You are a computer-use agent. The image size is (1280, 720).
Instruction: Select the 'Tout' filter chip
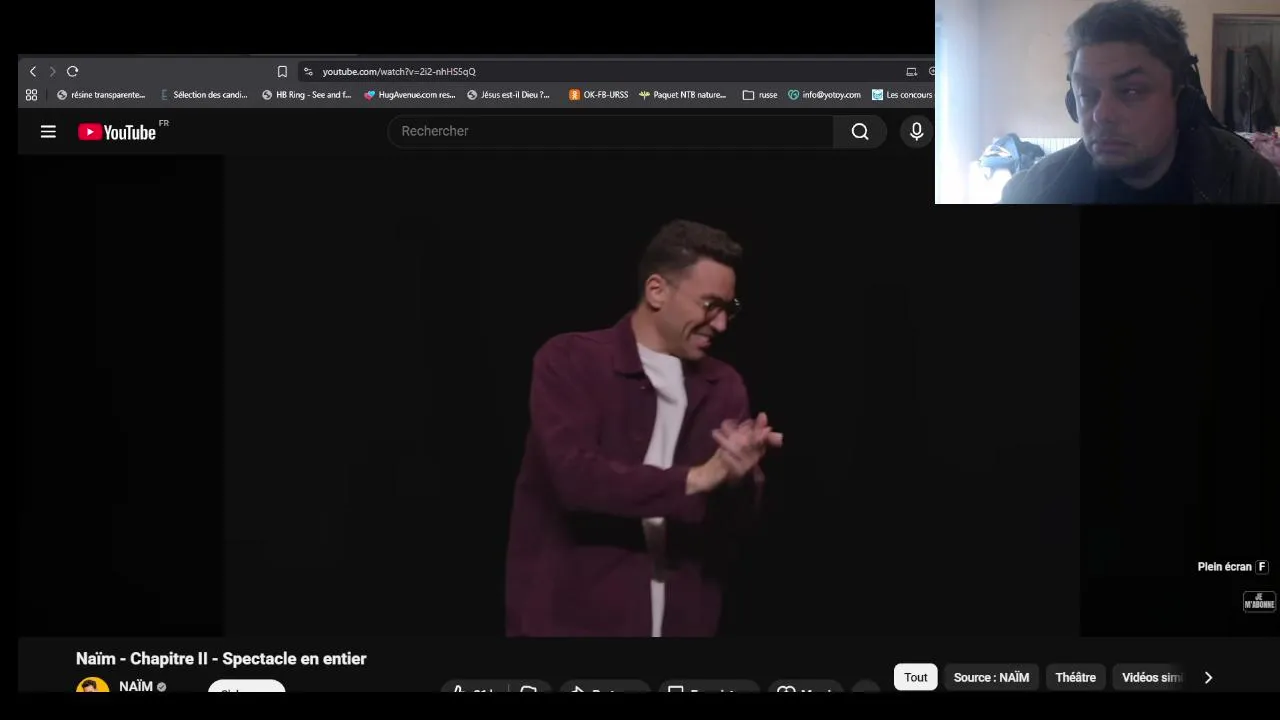[x=916, y=677]
